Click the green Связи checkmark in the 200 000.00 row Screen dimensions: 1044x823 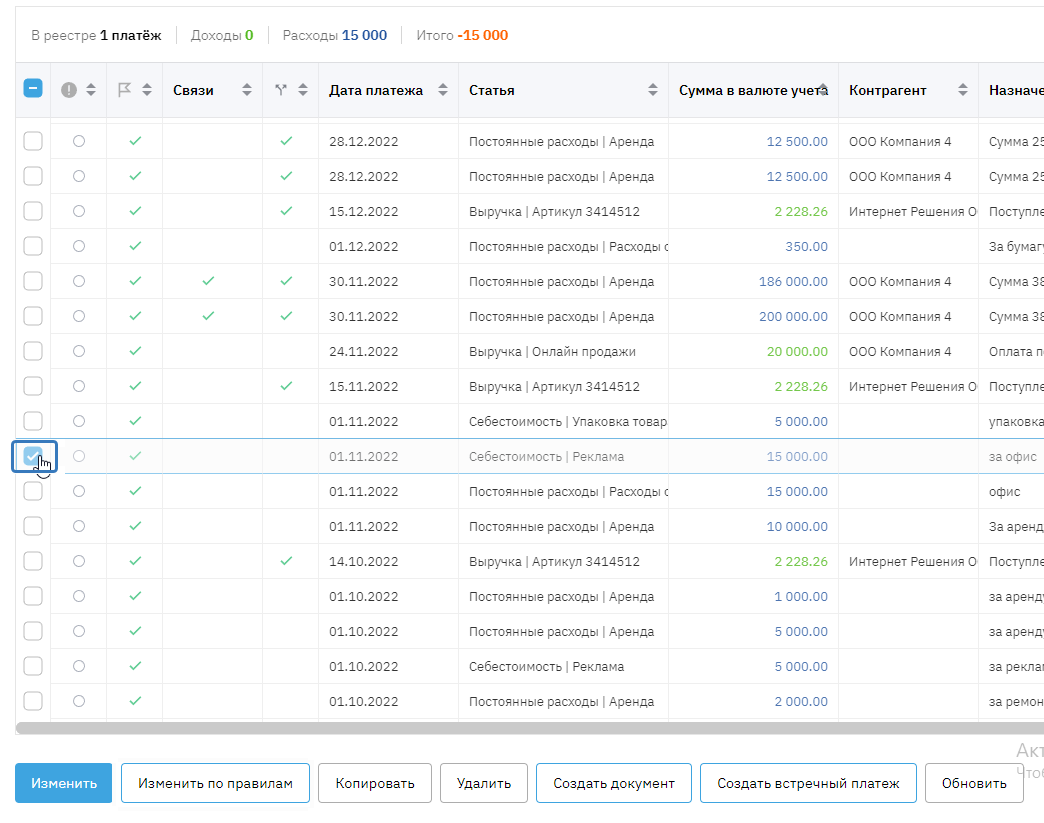[208, 316]
